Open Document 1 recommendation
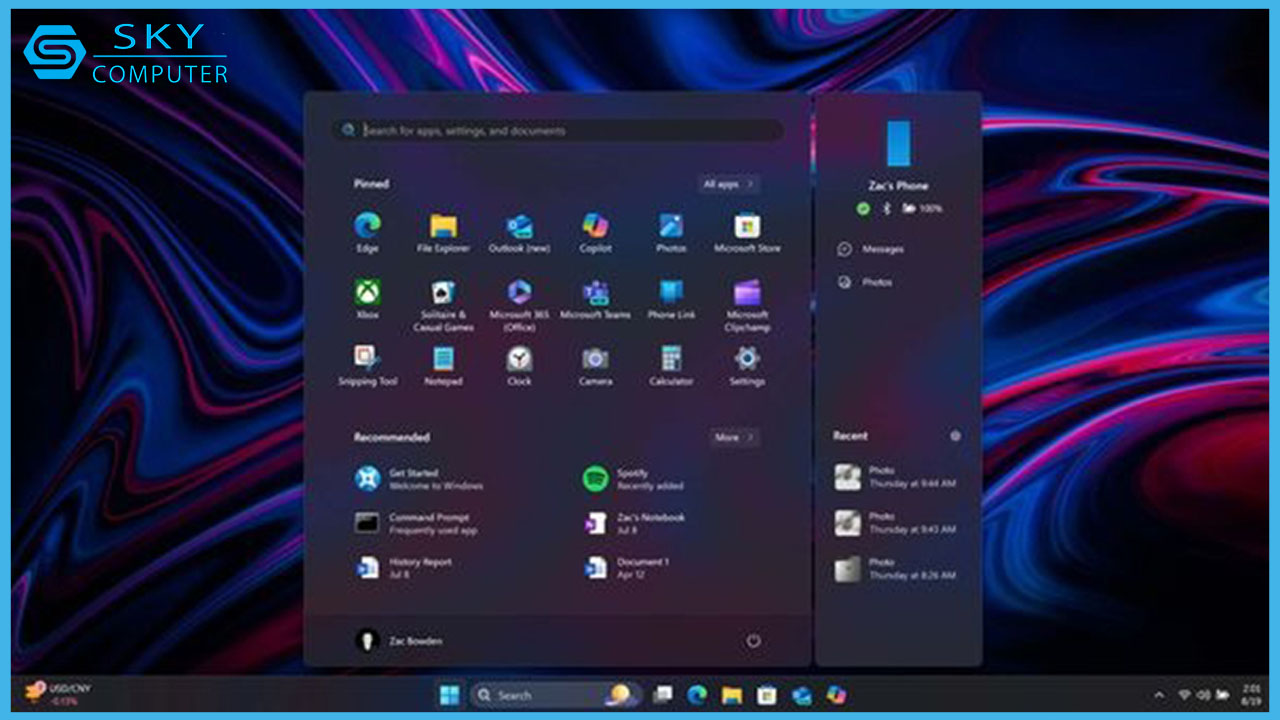This screenshot has width=1280, height=720. (x=627, y=567)
